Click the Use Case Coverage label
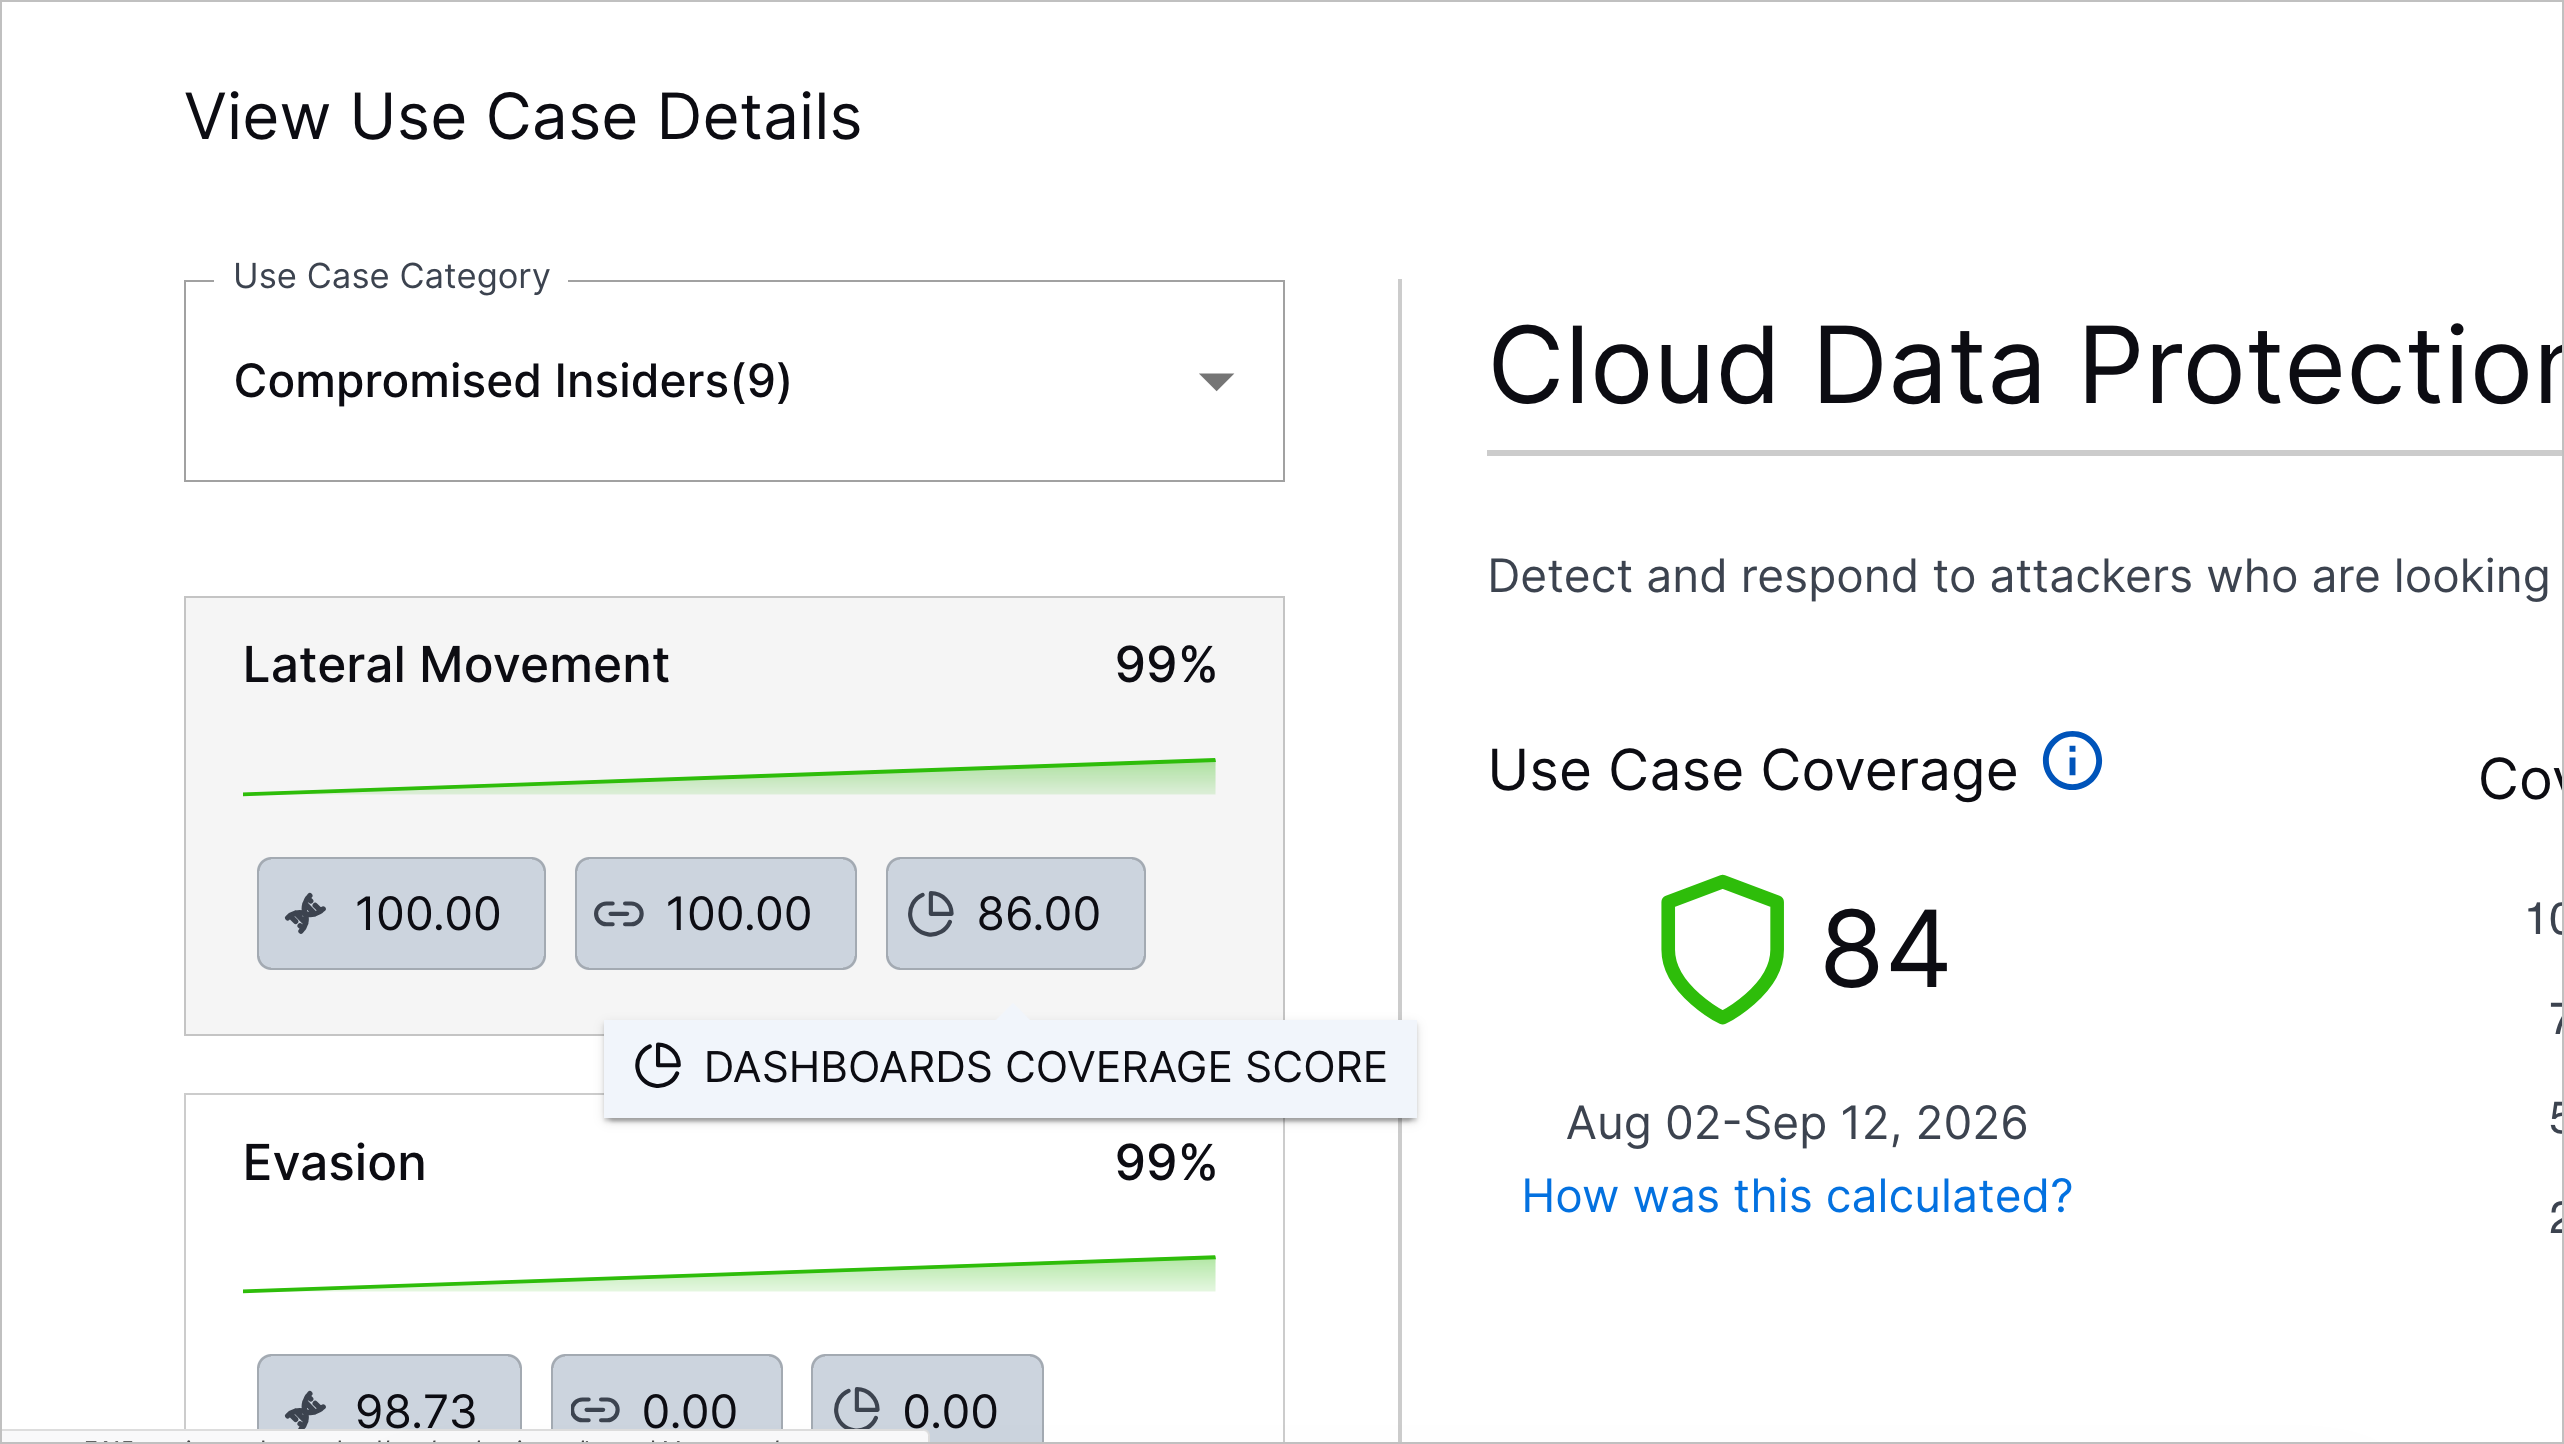Screen dimensions: 2564x1444 tap(1752, 770)
